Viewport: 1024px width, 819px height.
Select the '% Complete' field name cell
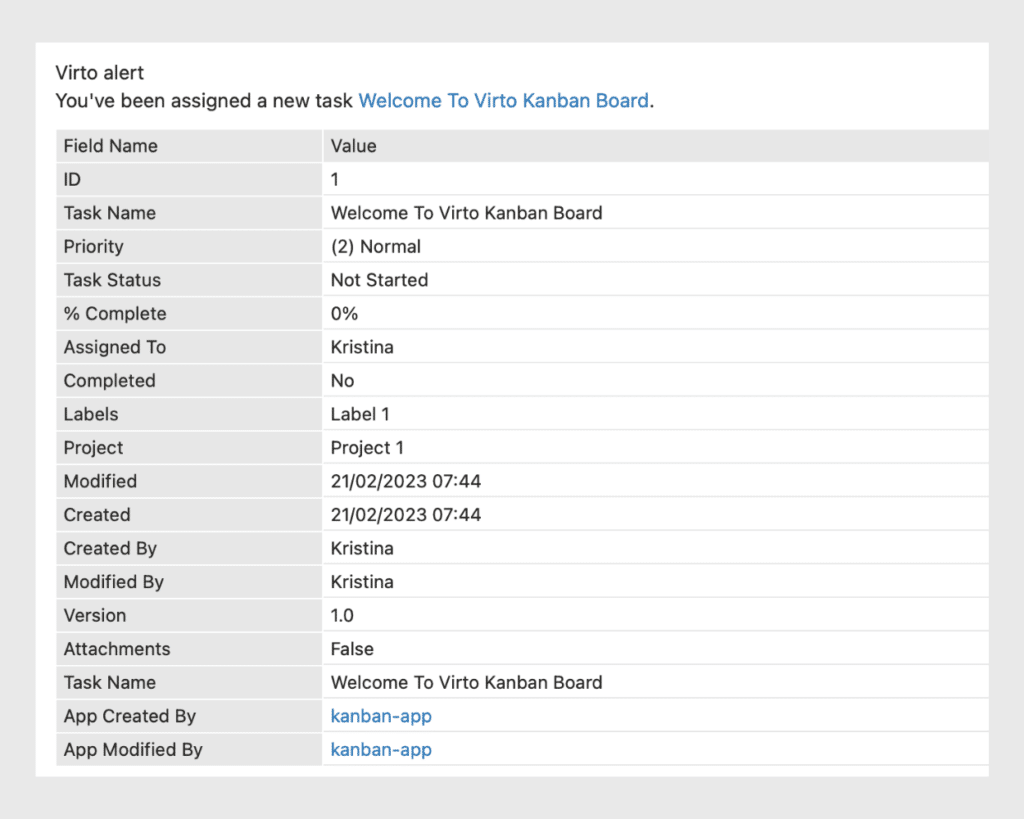click(x=189, y=313)
